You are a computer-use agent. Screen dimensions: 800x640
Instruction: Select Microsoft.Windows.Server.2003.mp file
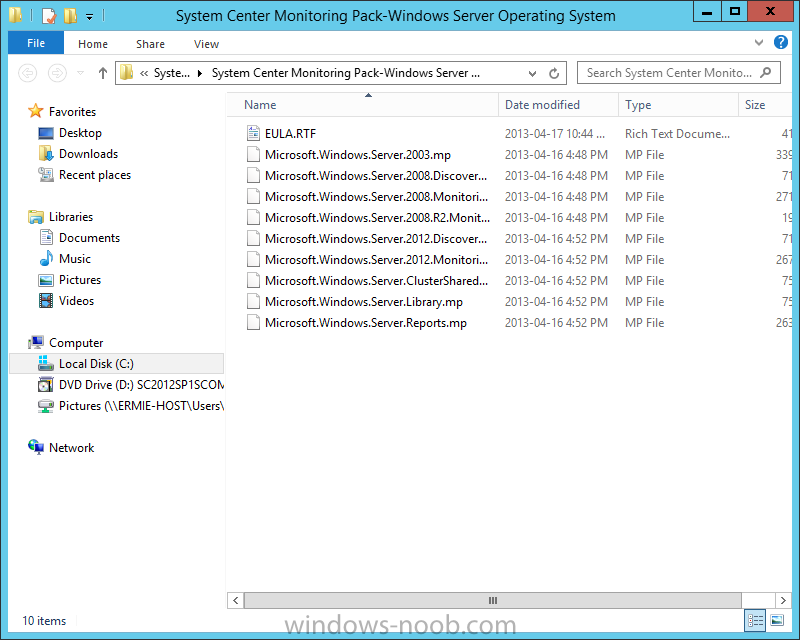358,154
